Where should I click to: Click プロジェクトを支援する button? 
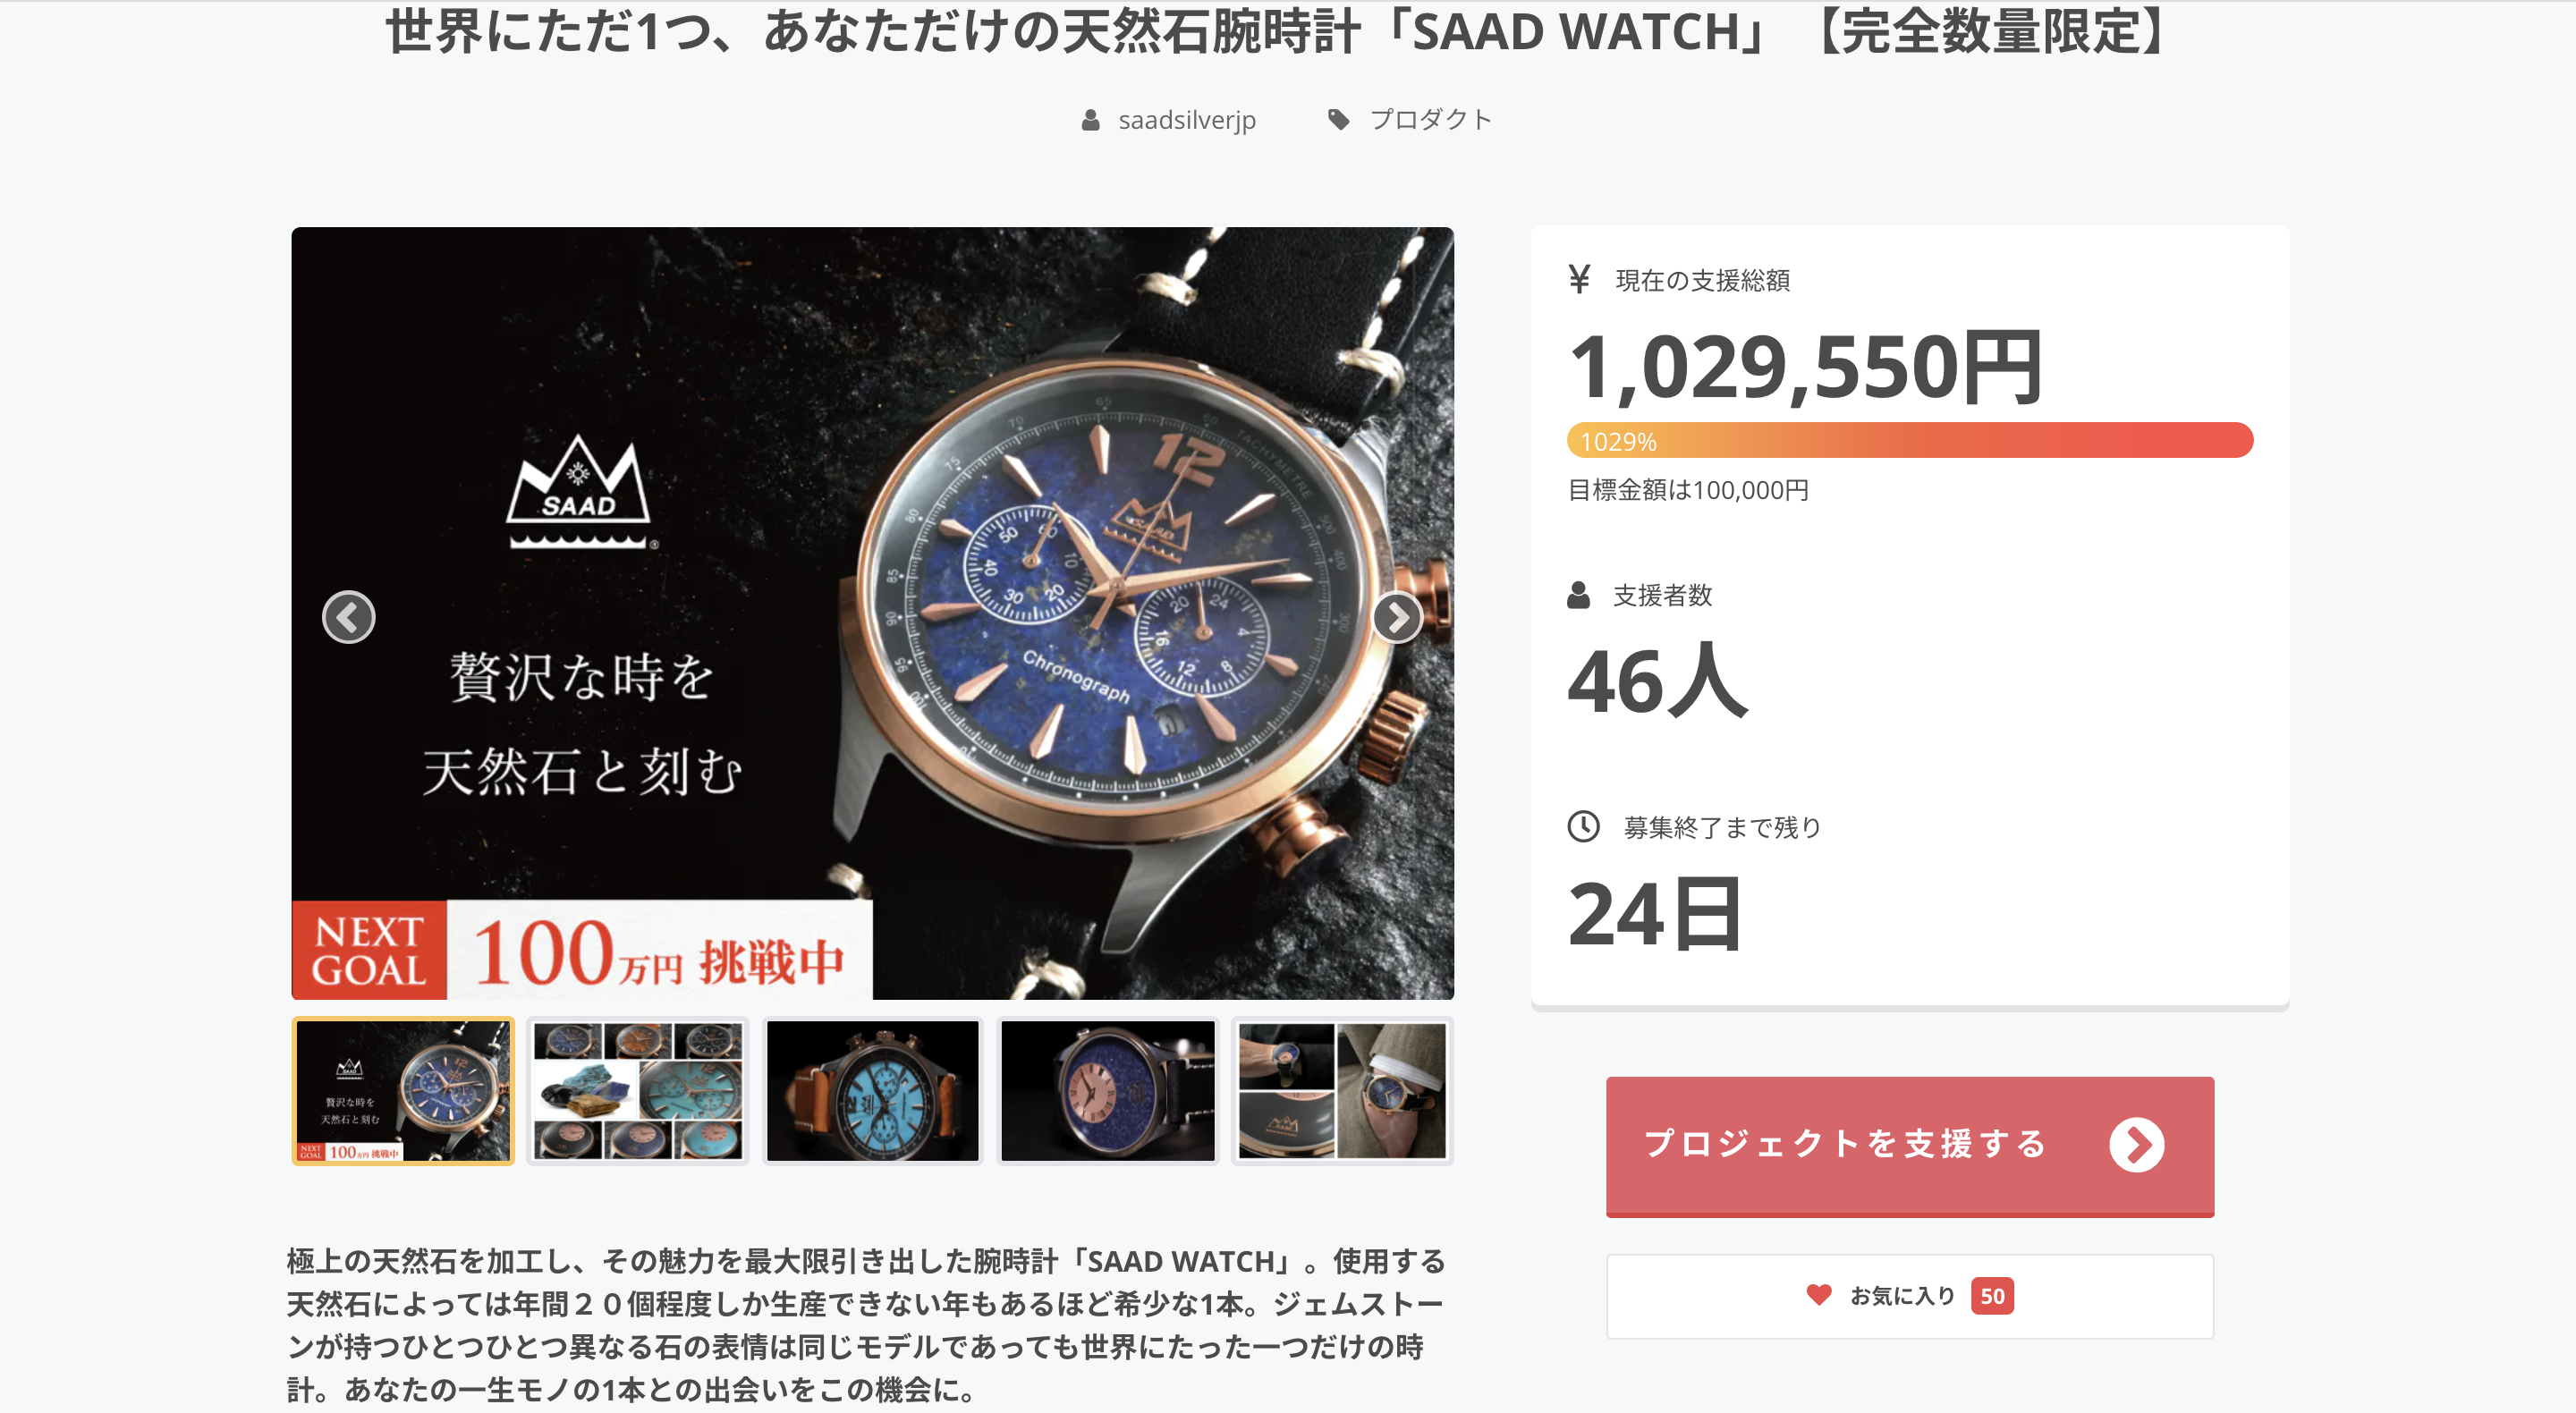pyautogui.click(x=1909, y=1146)
